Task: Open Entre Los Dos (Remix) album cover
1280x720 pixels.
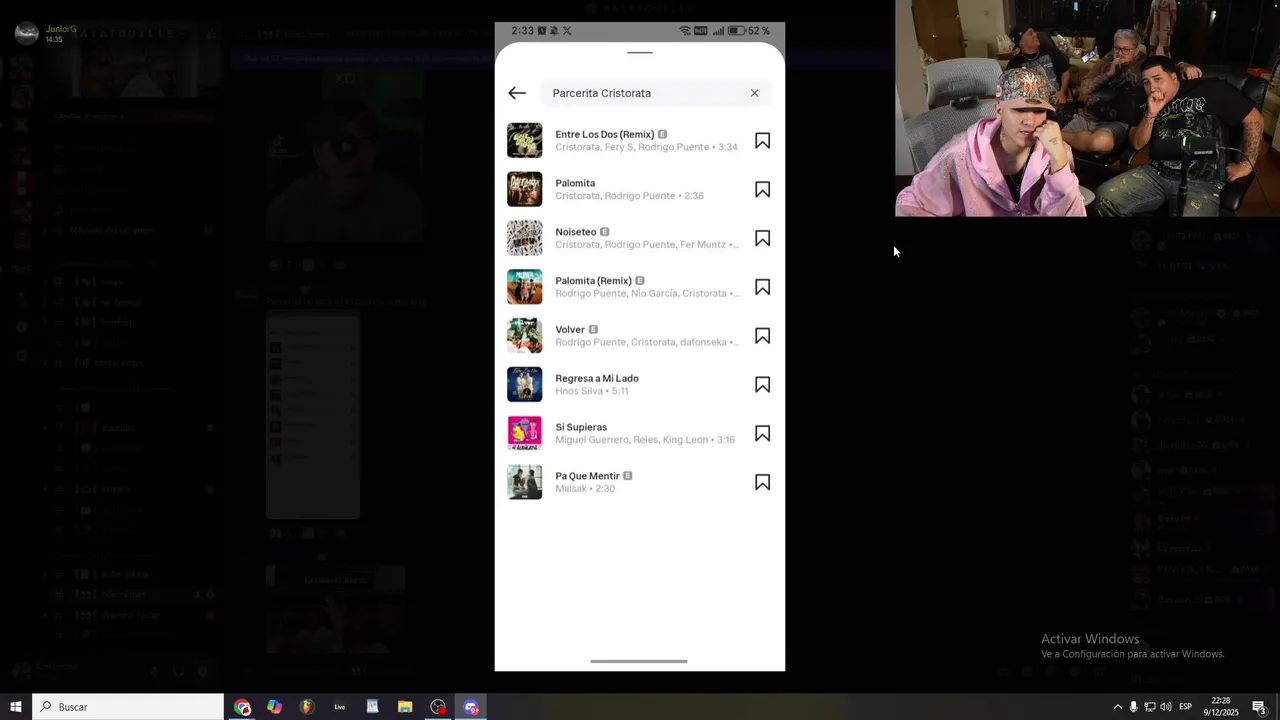Action: point(525,140)
